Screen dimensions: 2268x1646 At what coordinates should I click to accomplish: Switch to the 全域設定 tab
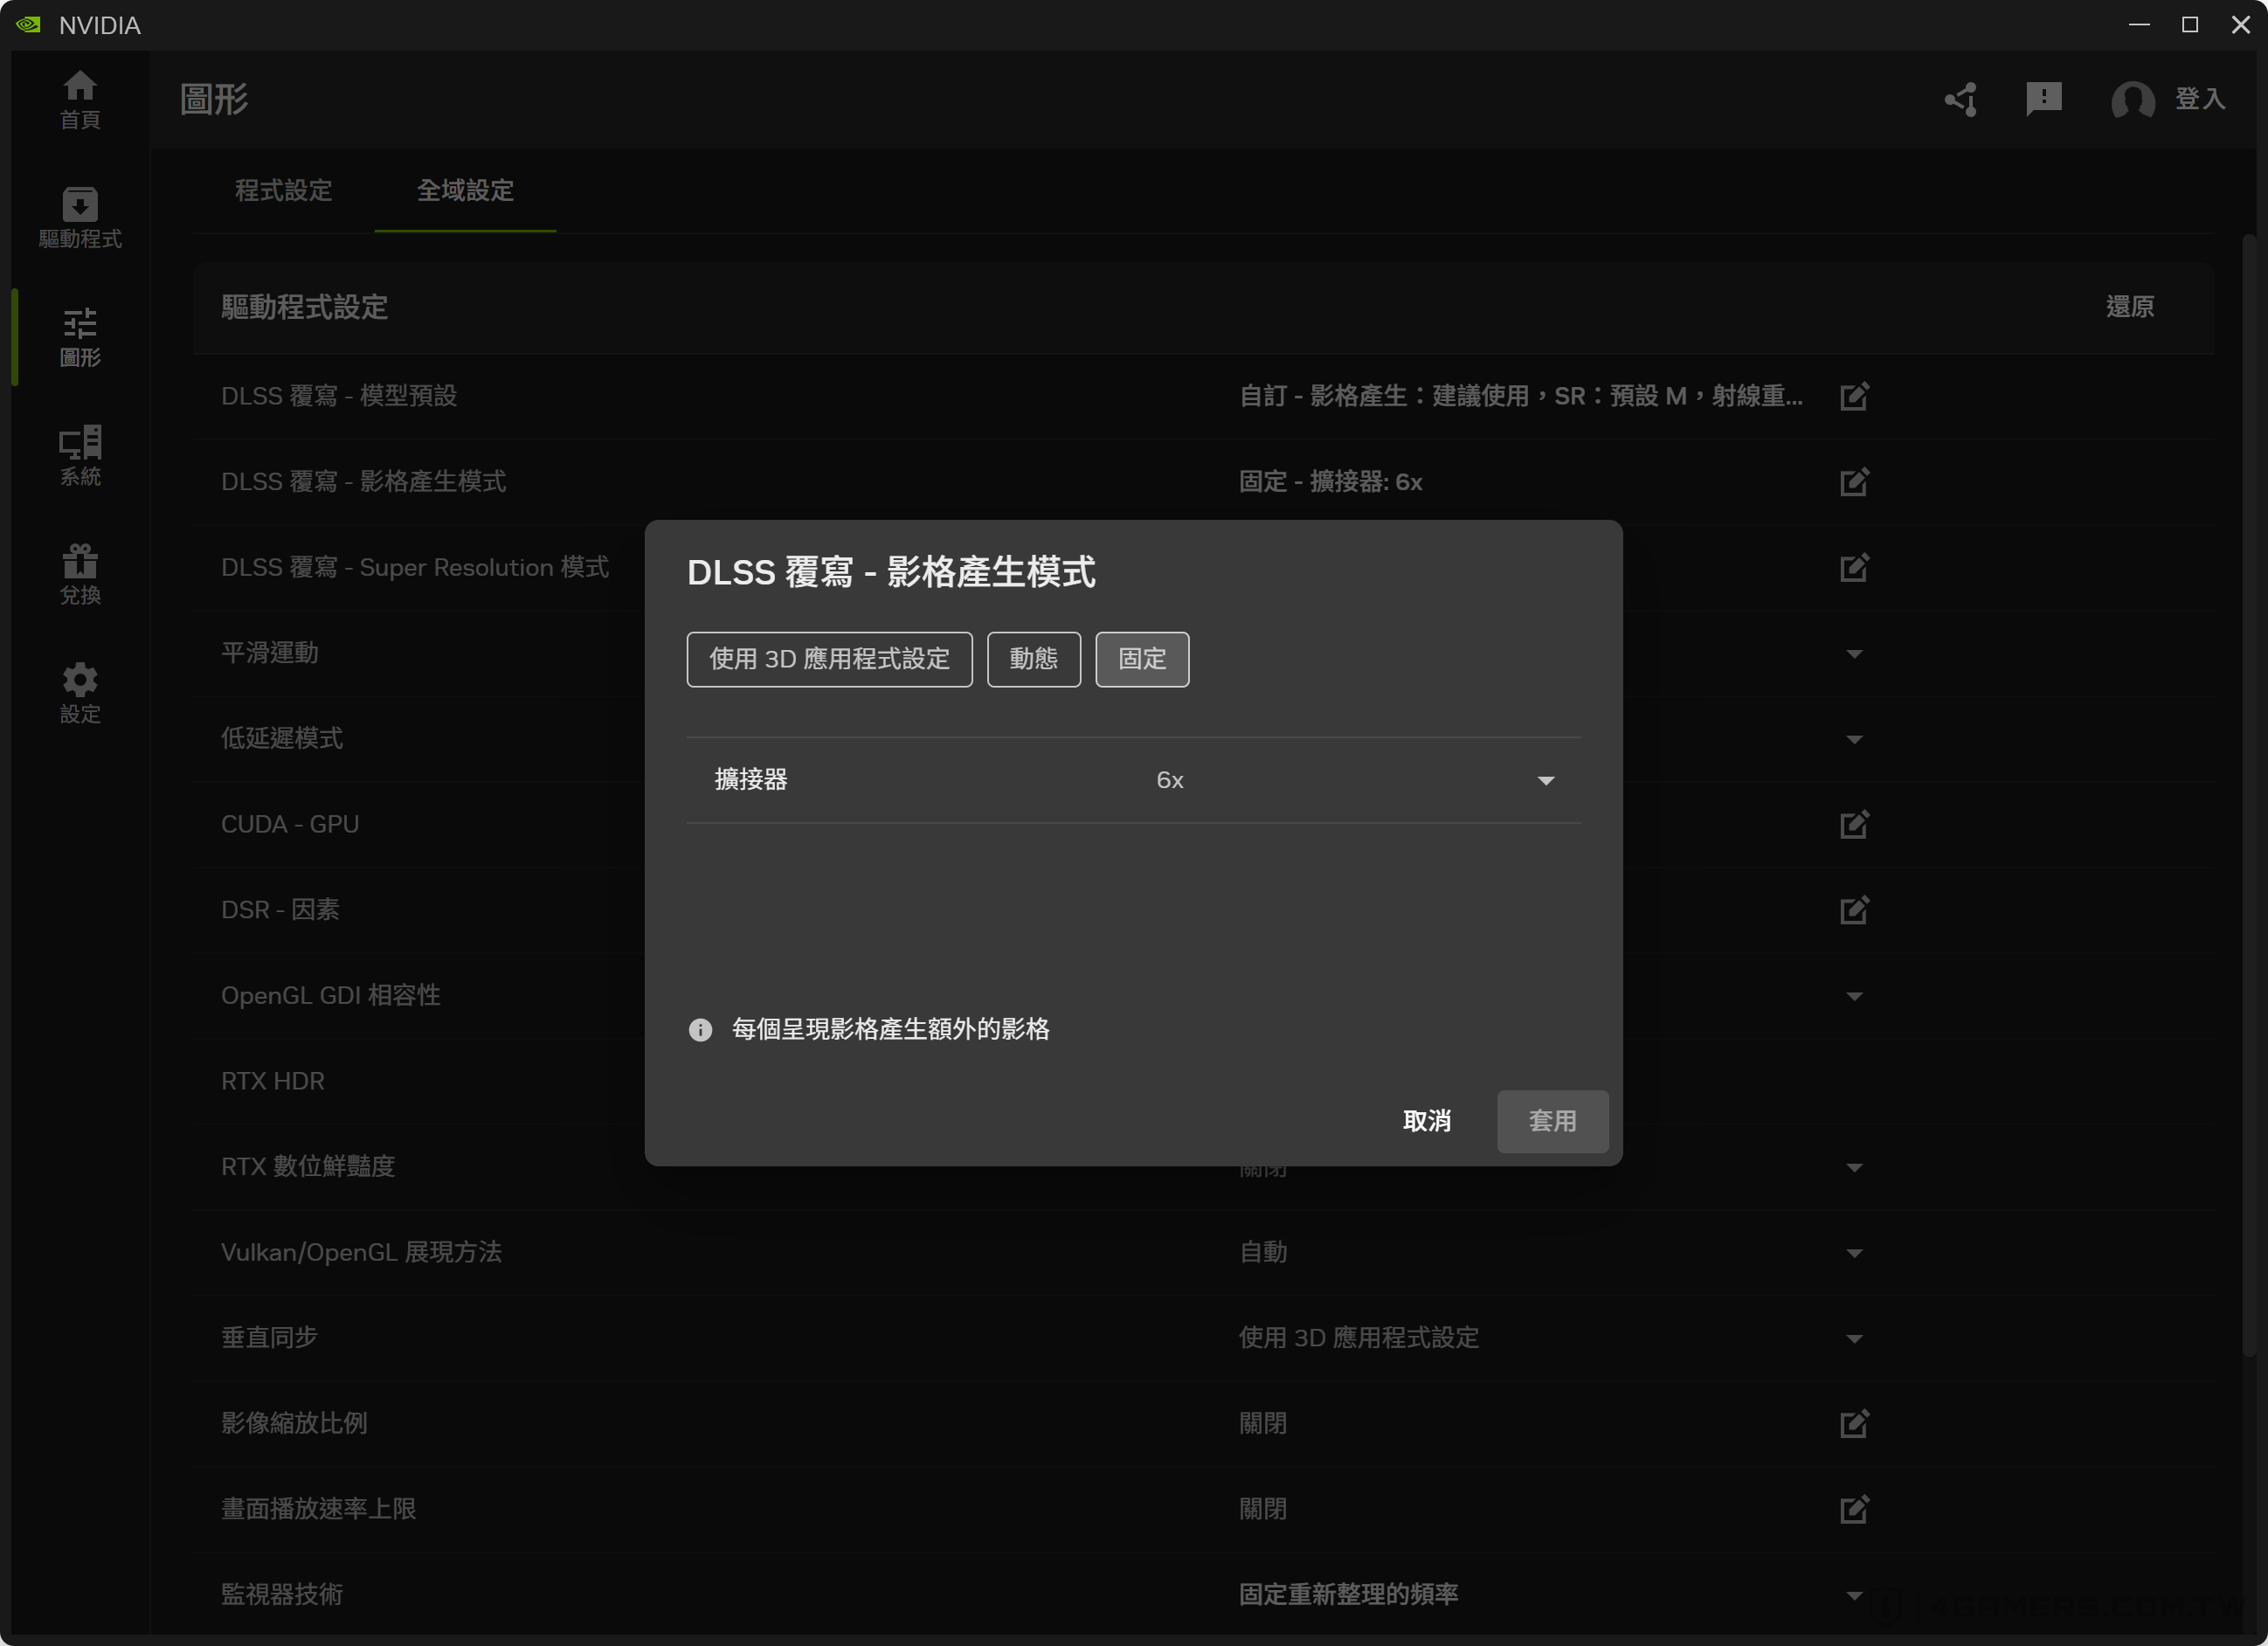coord(465,190)
